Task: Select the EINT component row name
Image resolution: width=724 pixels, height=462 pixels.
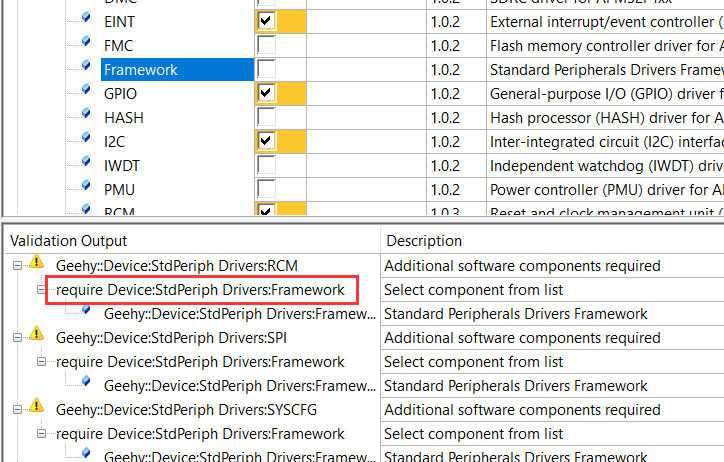Action: click(x=119, y=22)
